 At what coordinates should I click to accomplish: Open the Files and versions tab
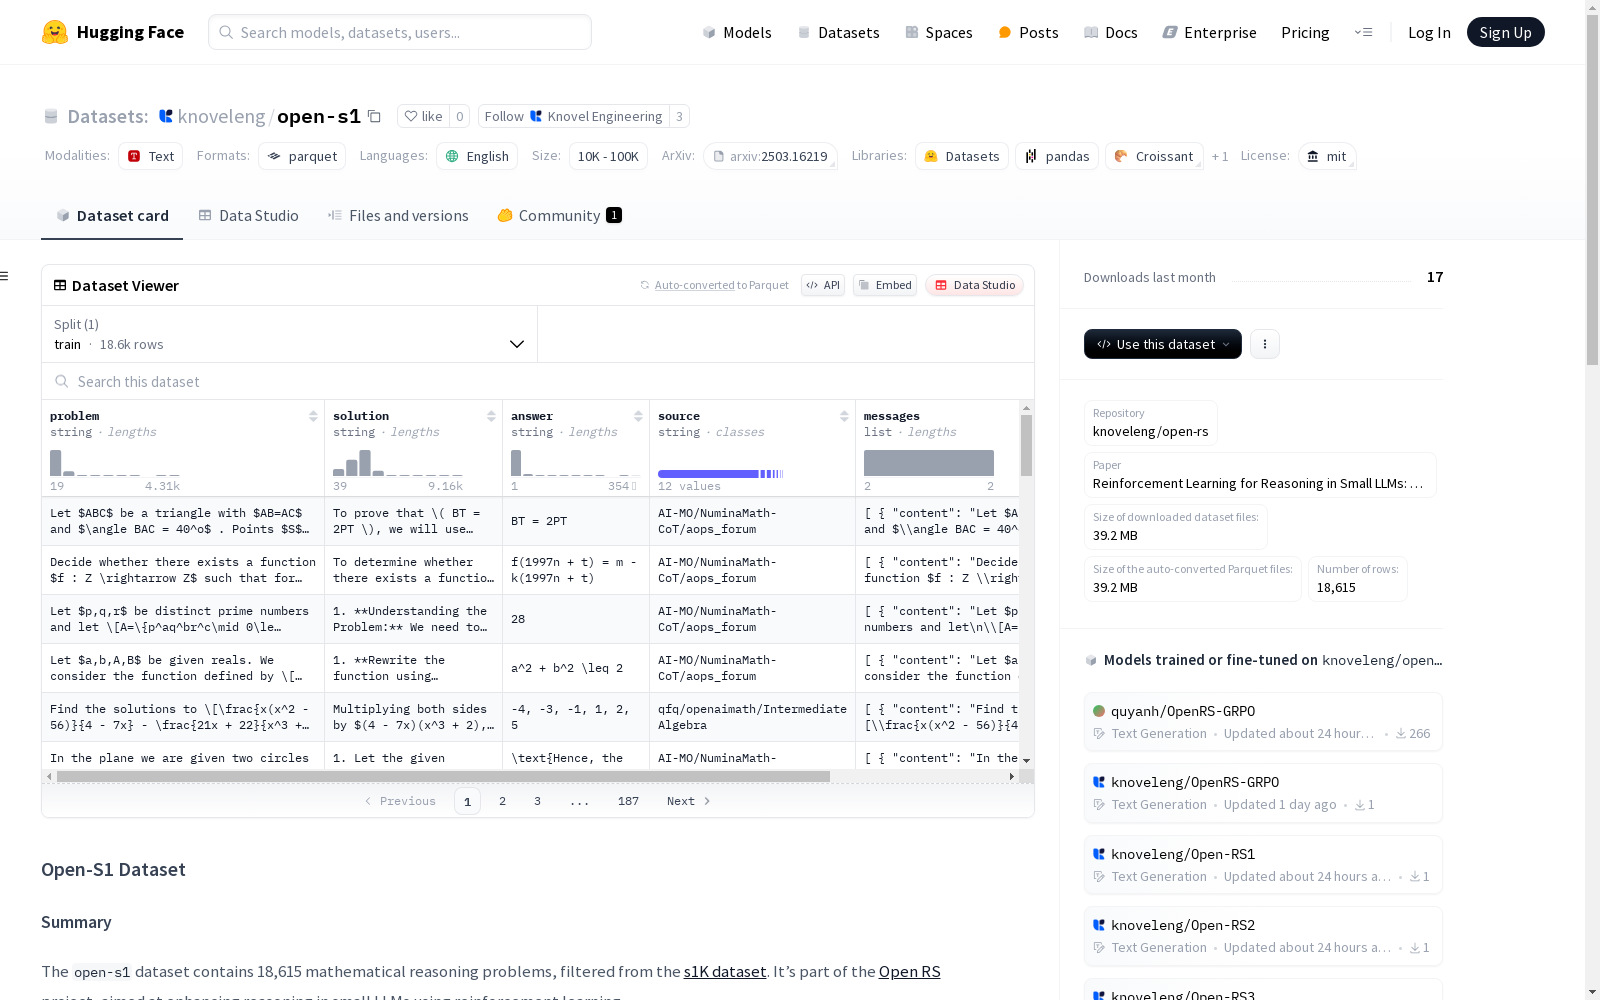398,216
